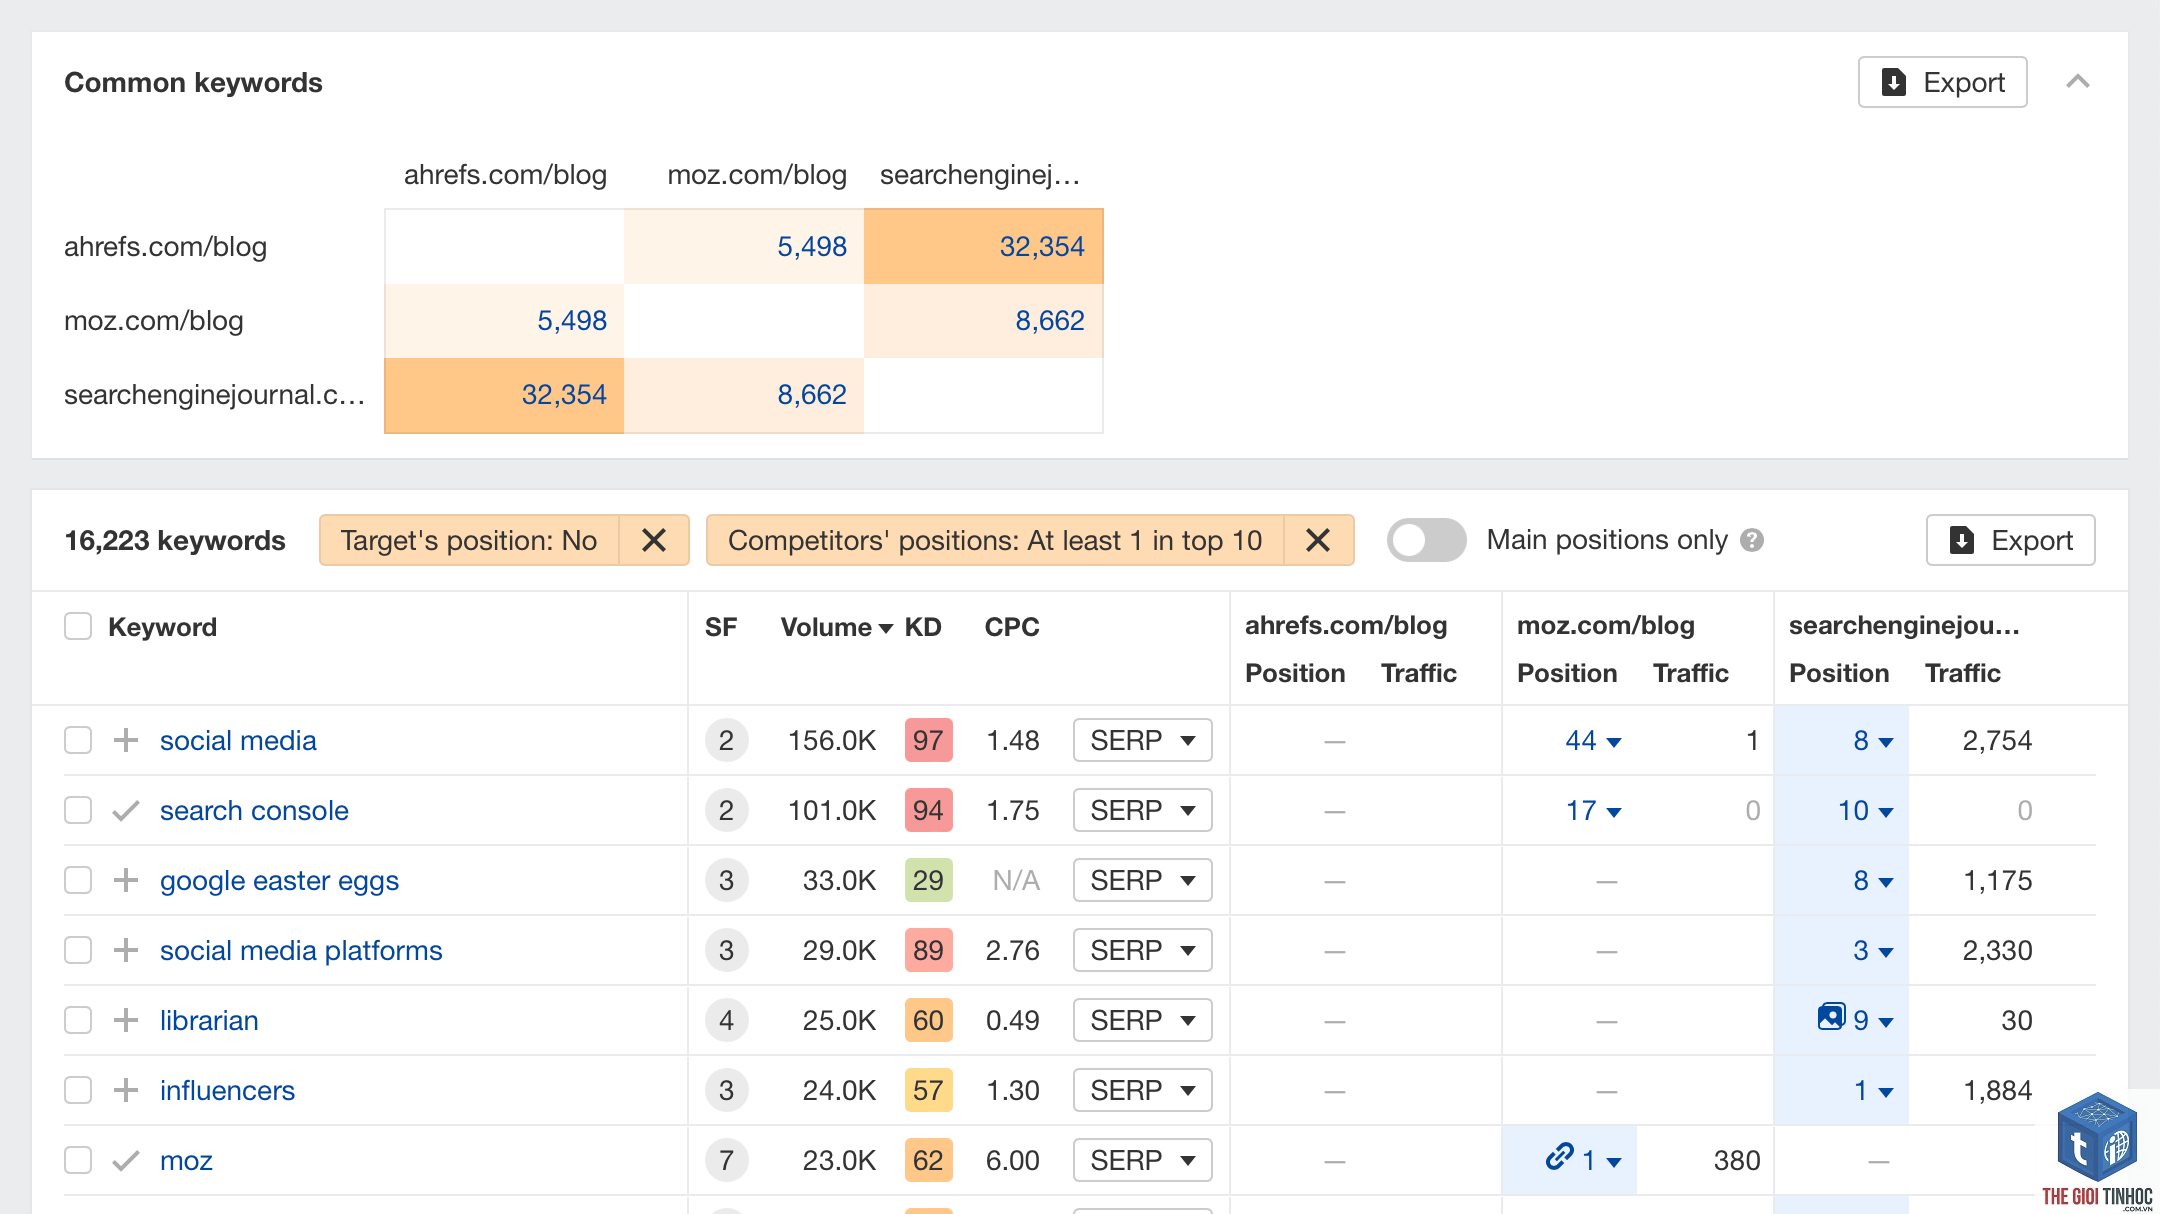Toggle Main positions only switch
2160x1214 pixels.
click(x=1426, y=540)
